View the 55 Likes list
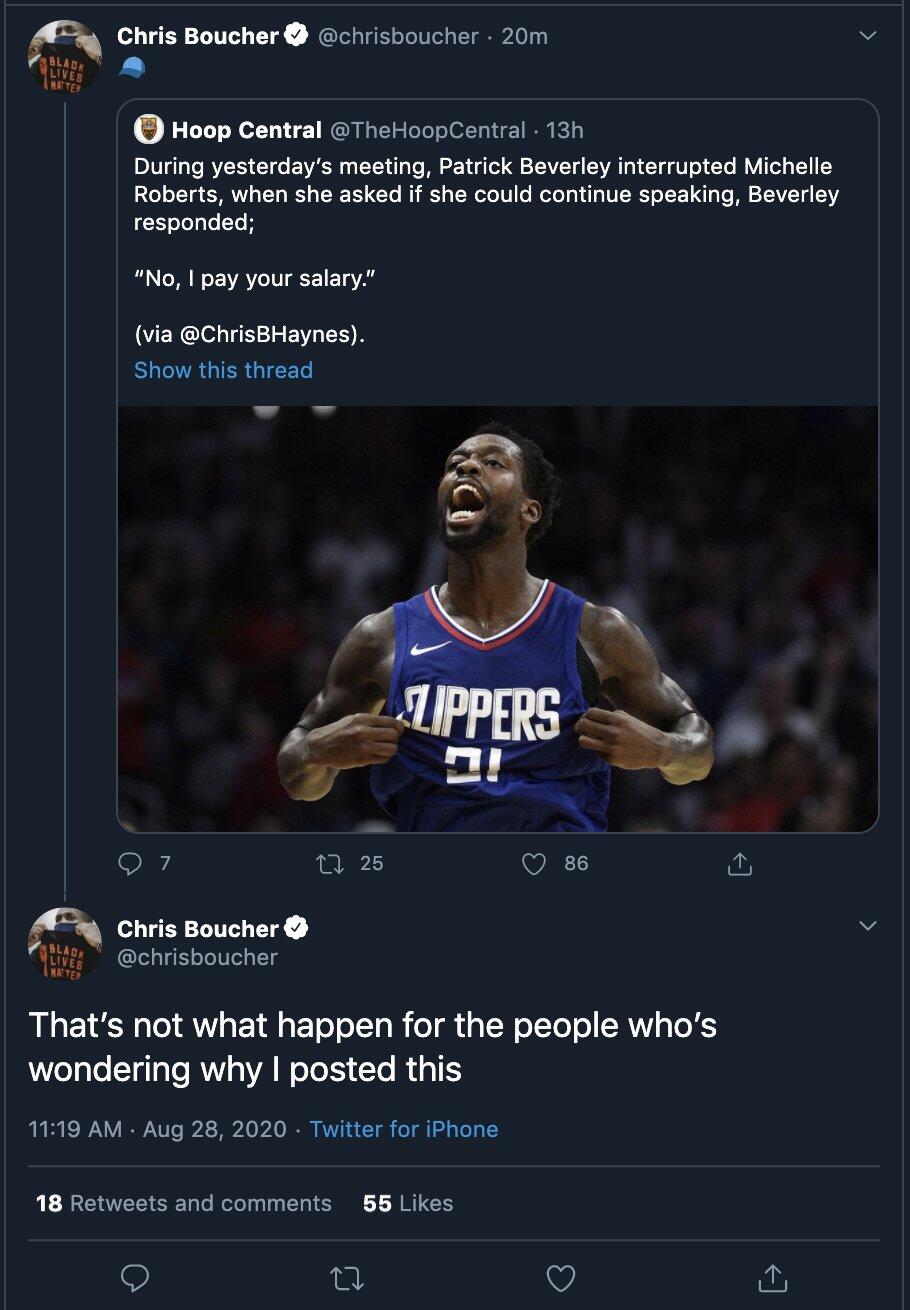The height and width of the screenshot is (1310, 910). pos(408,1203)
